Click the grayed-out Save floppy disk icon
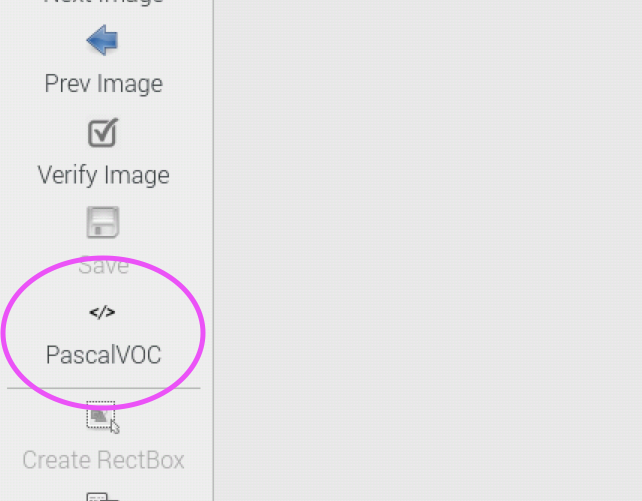This screenshot has height=501, width=642. coord(103,222)
